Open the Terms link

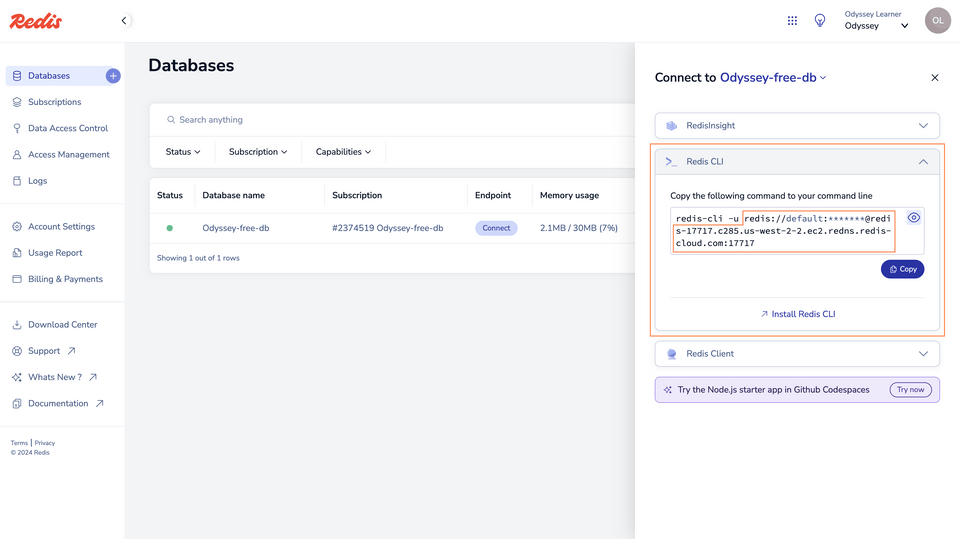click(x=19, y=443)
